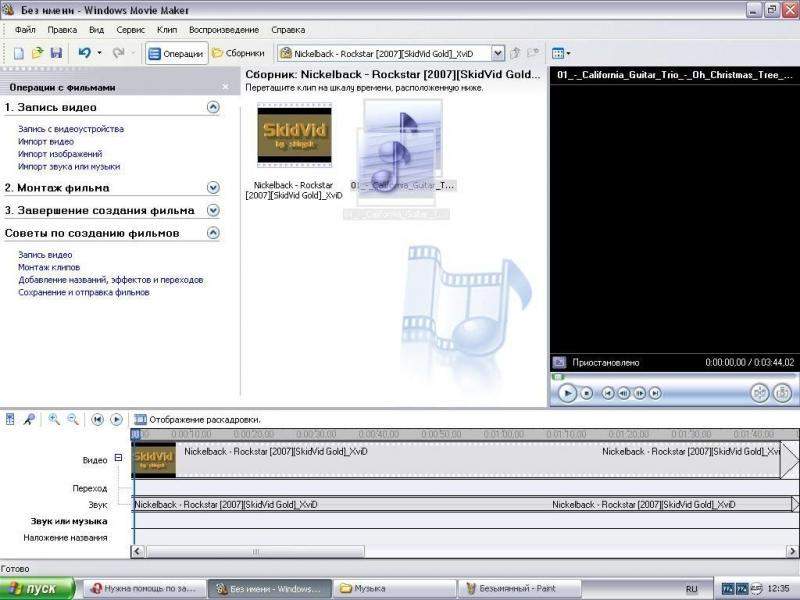Zoom in the timeline with magnifier plus

point(54,420)
